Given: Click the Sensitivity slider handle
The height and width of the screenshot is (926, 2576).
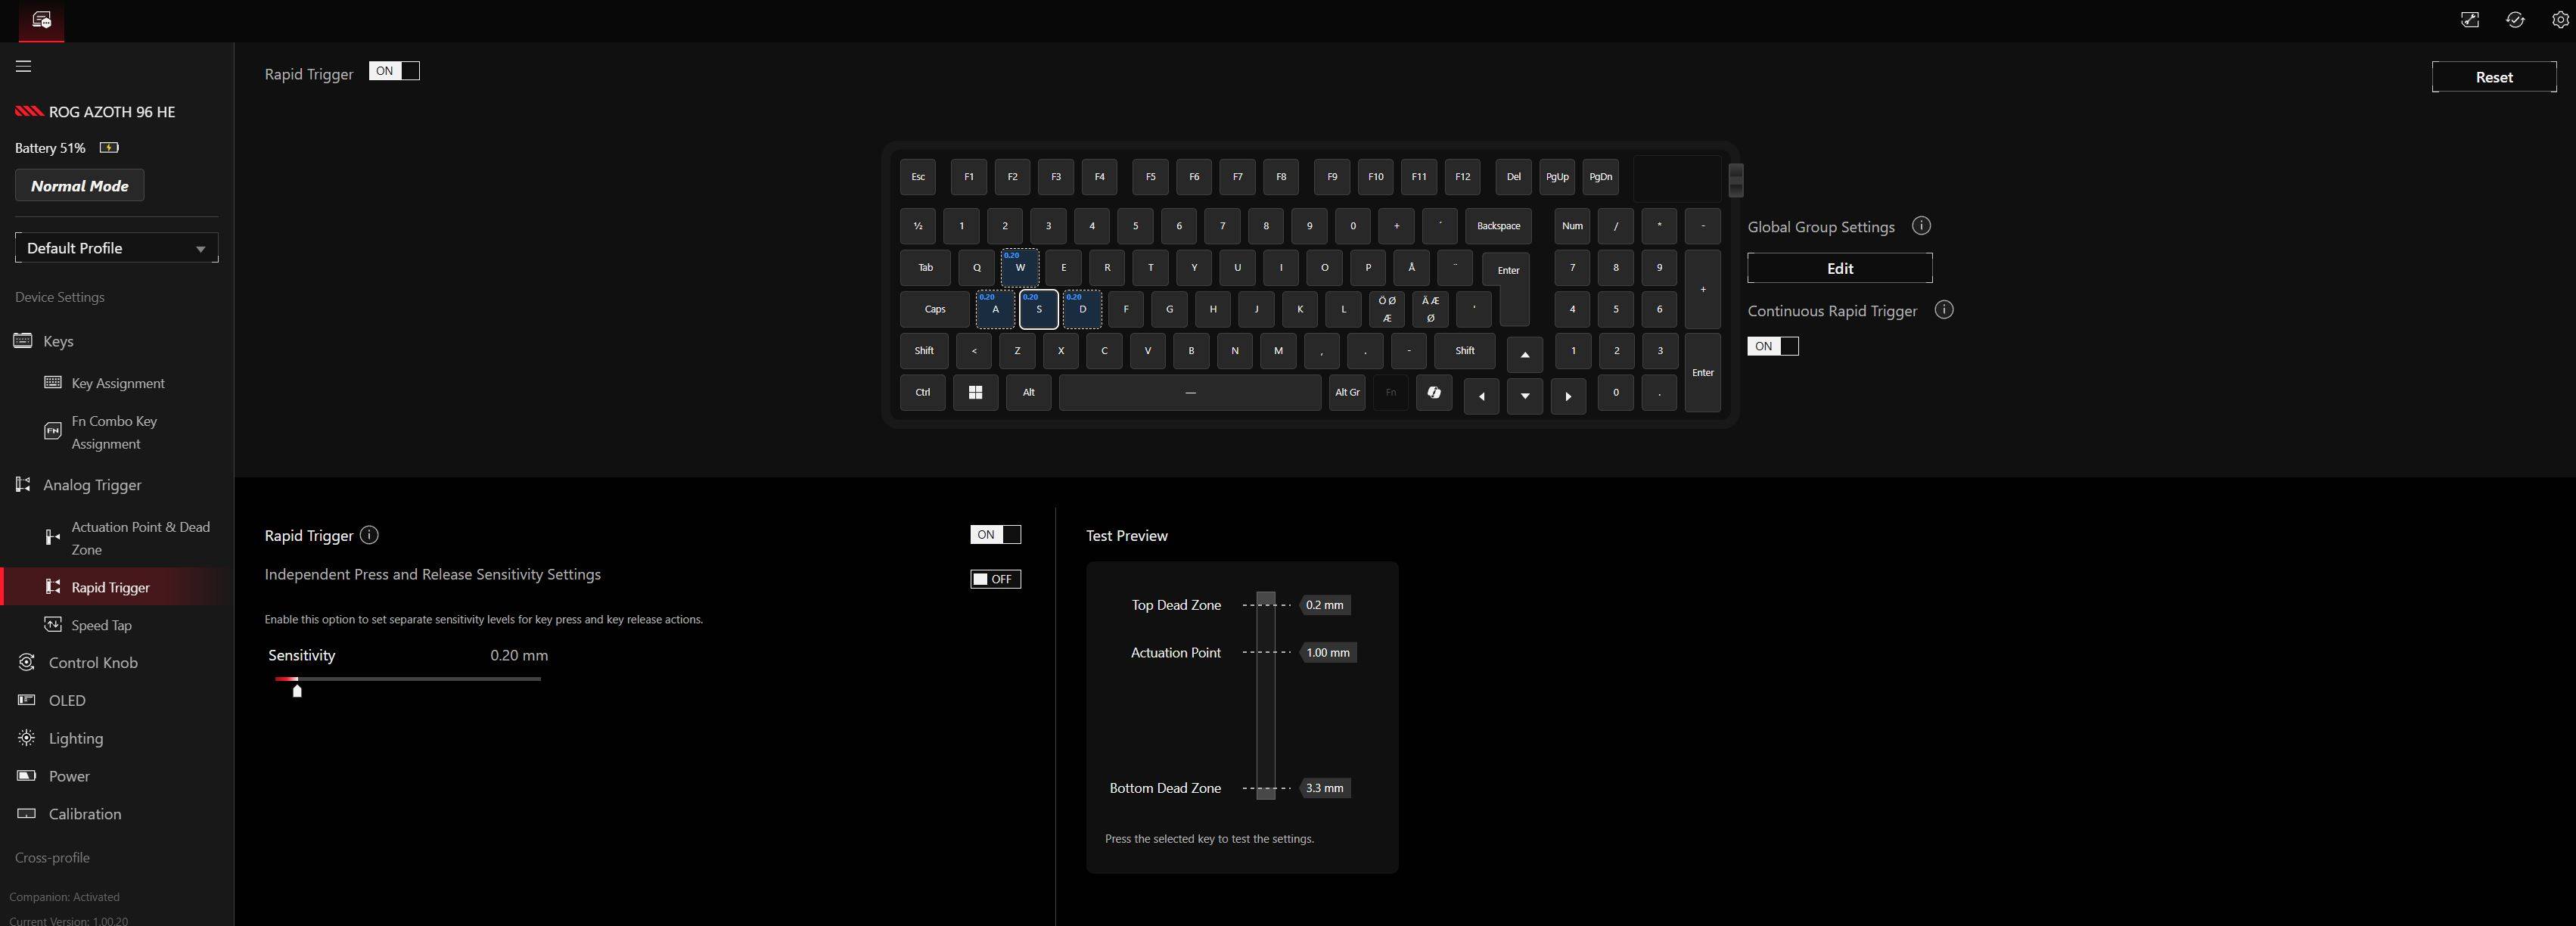Looking at the screenshot, I should pos(297,690).
